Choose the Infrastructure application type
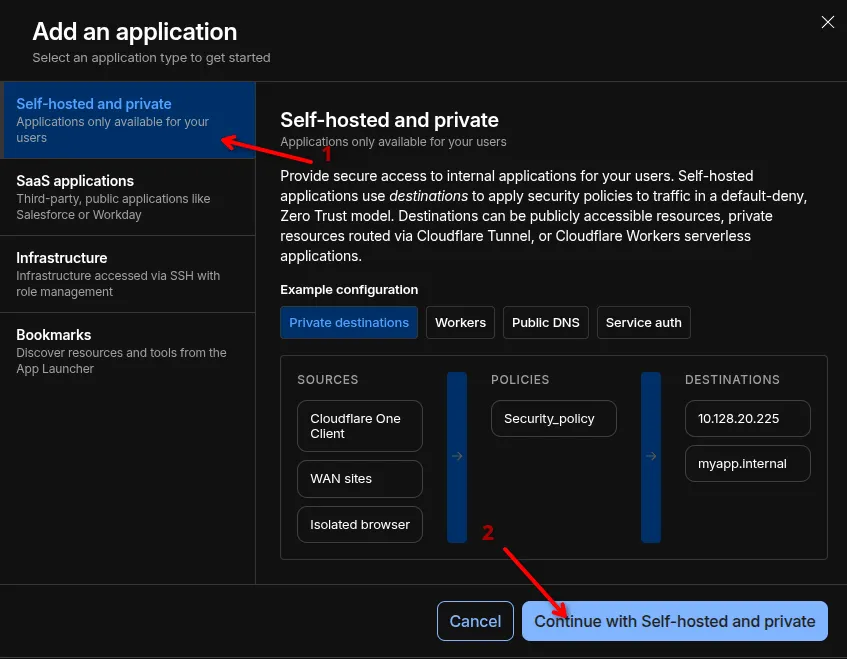The width and height of the screenshot is (847, 659). coord(128,274)
